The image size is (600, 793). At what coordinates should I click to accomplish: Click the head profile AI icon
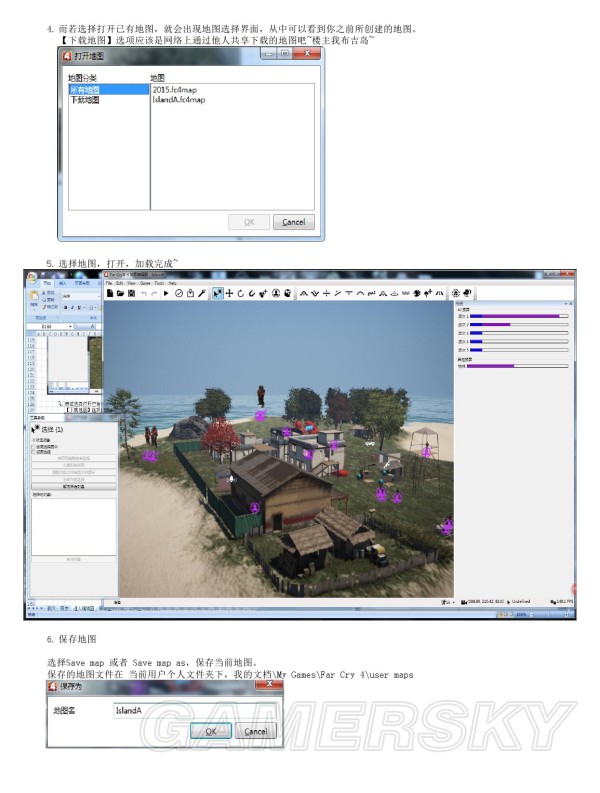287,293
